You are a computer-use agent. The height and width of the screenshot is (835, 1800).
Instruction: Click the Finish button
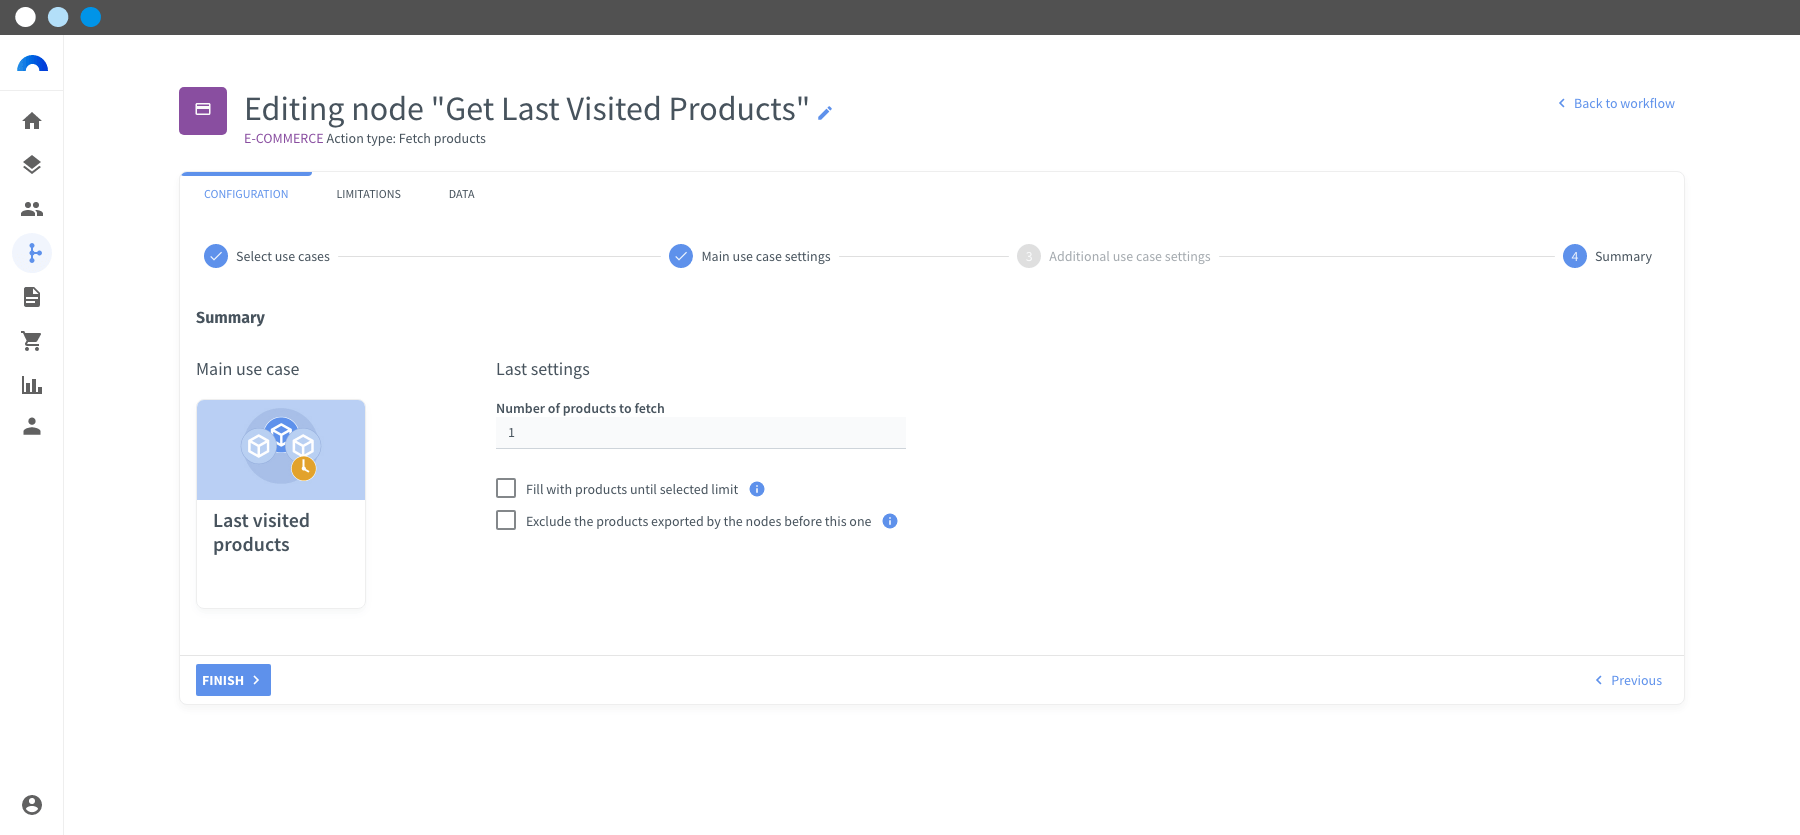point(233,680)
